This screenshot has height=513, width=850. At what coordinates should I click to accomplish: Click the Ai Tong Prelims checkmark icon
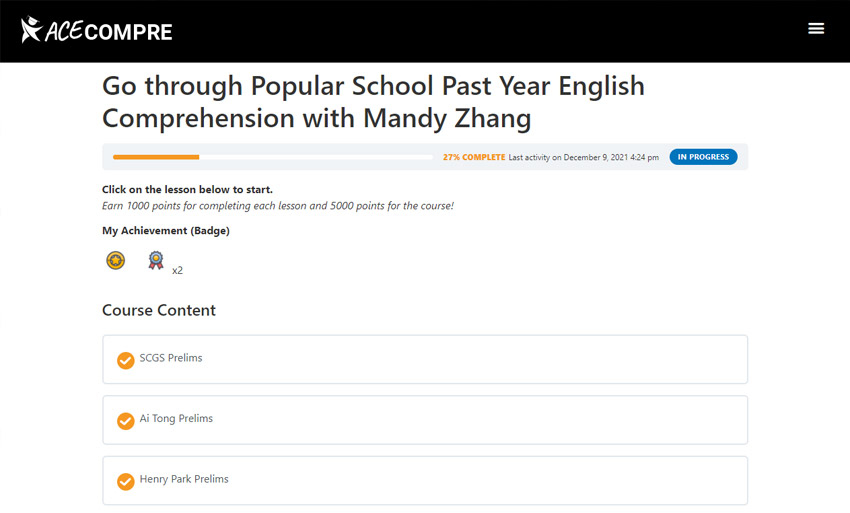(125, 421)
